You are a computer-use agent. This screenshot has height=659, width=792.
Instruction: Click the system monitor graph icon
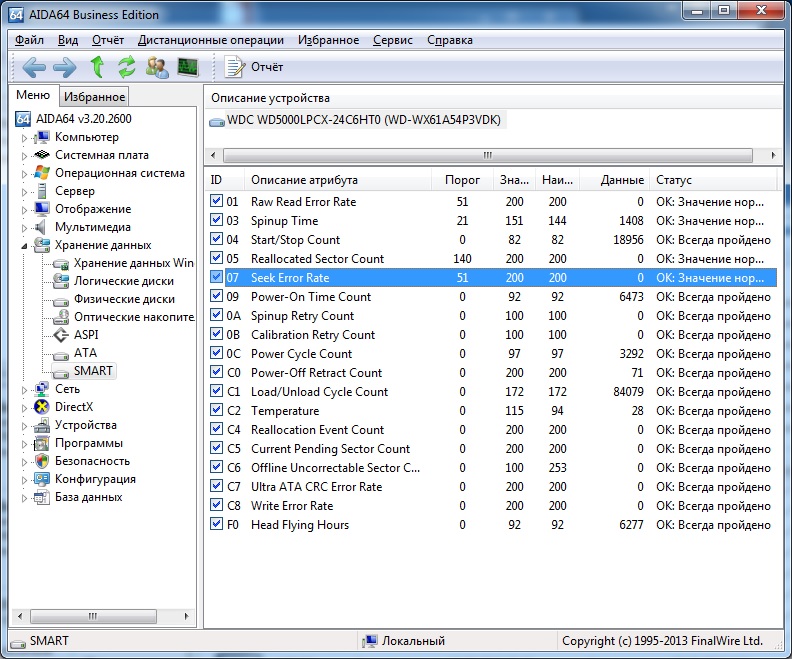tap(187, 67)
